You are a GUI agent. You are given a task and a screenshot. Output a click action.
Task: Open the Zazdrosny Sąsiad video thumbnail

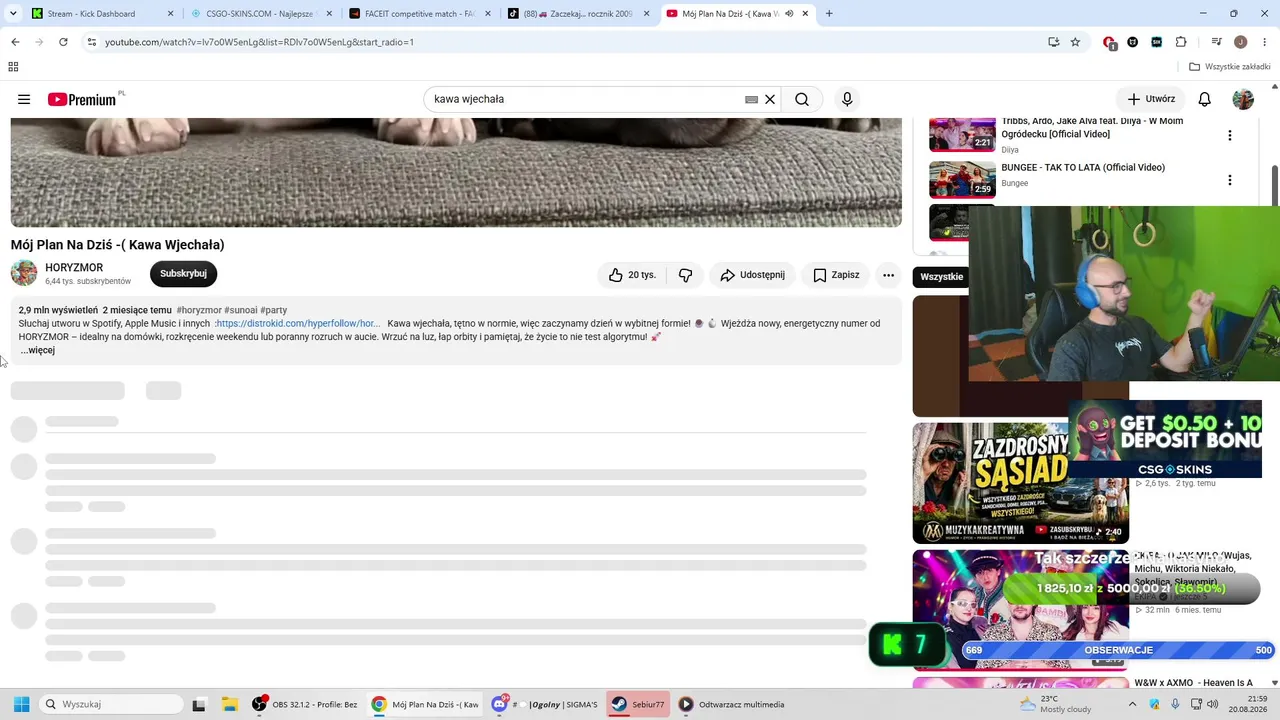tap(1020, 483)
